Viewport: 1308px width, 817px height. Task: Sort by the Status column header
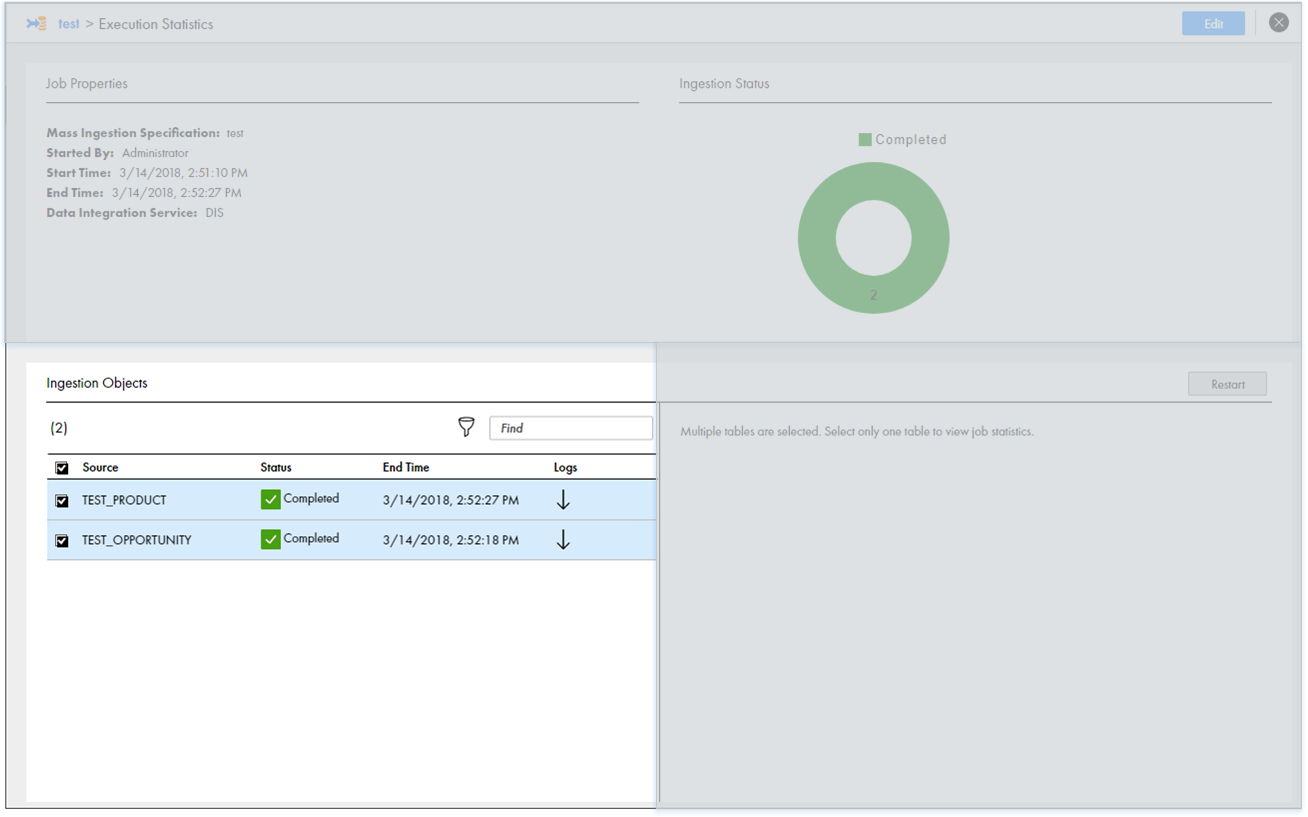pos(276,467)
